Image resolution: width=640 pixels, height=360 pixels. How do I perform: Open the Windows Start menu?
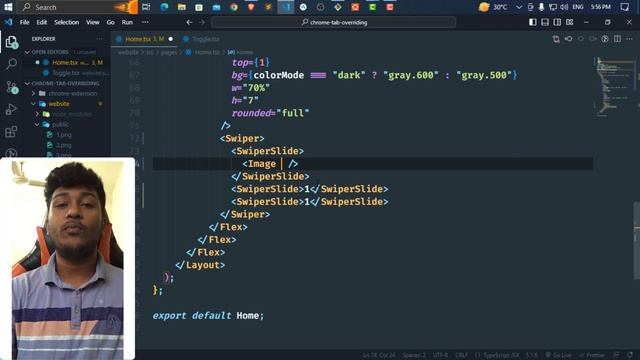(8, 7)
